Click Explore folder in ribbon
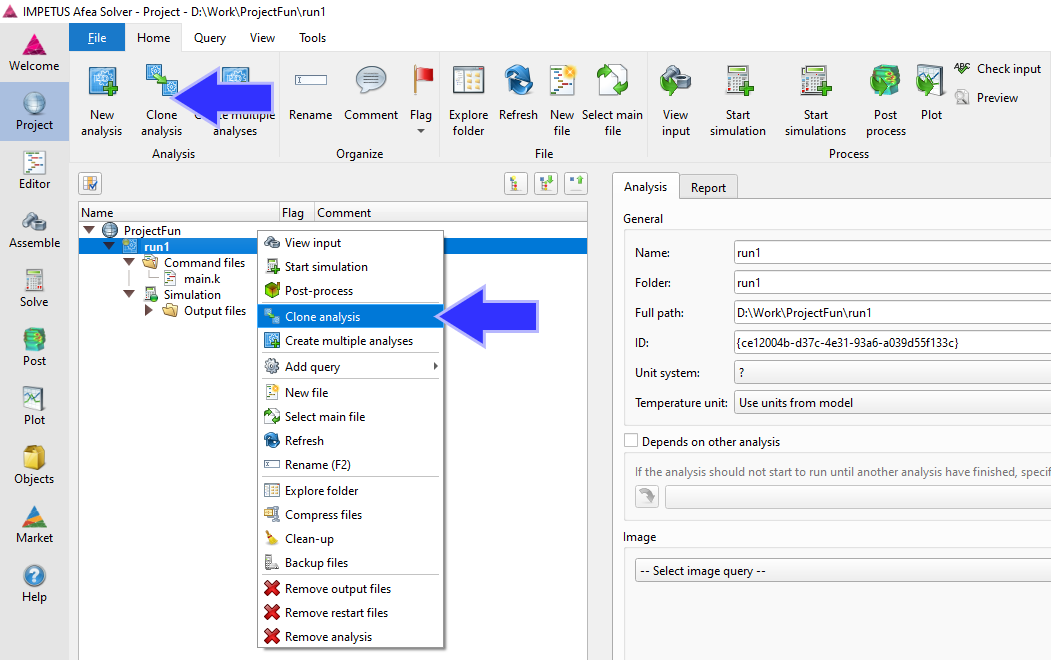This screenshot has width=1051, height=662. (x=468, y=101)
